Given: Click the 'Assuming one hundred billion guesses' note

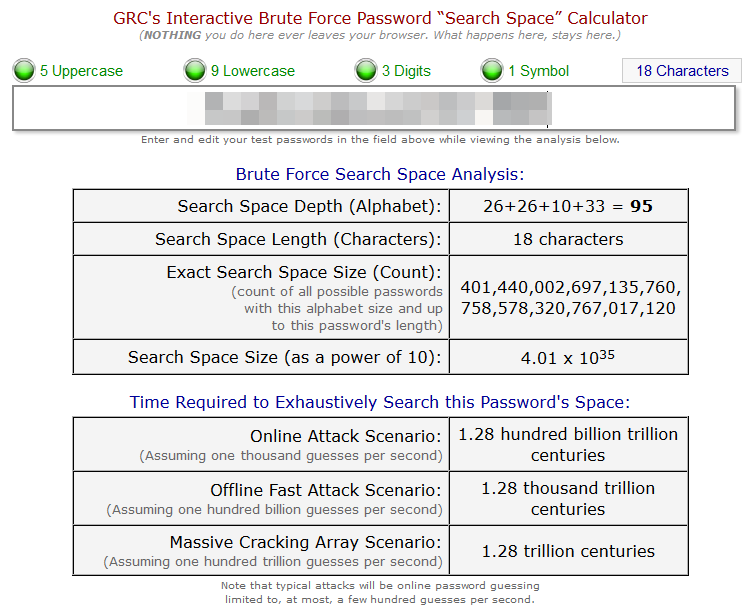Looking at the screenshot, I should (275, 510).
